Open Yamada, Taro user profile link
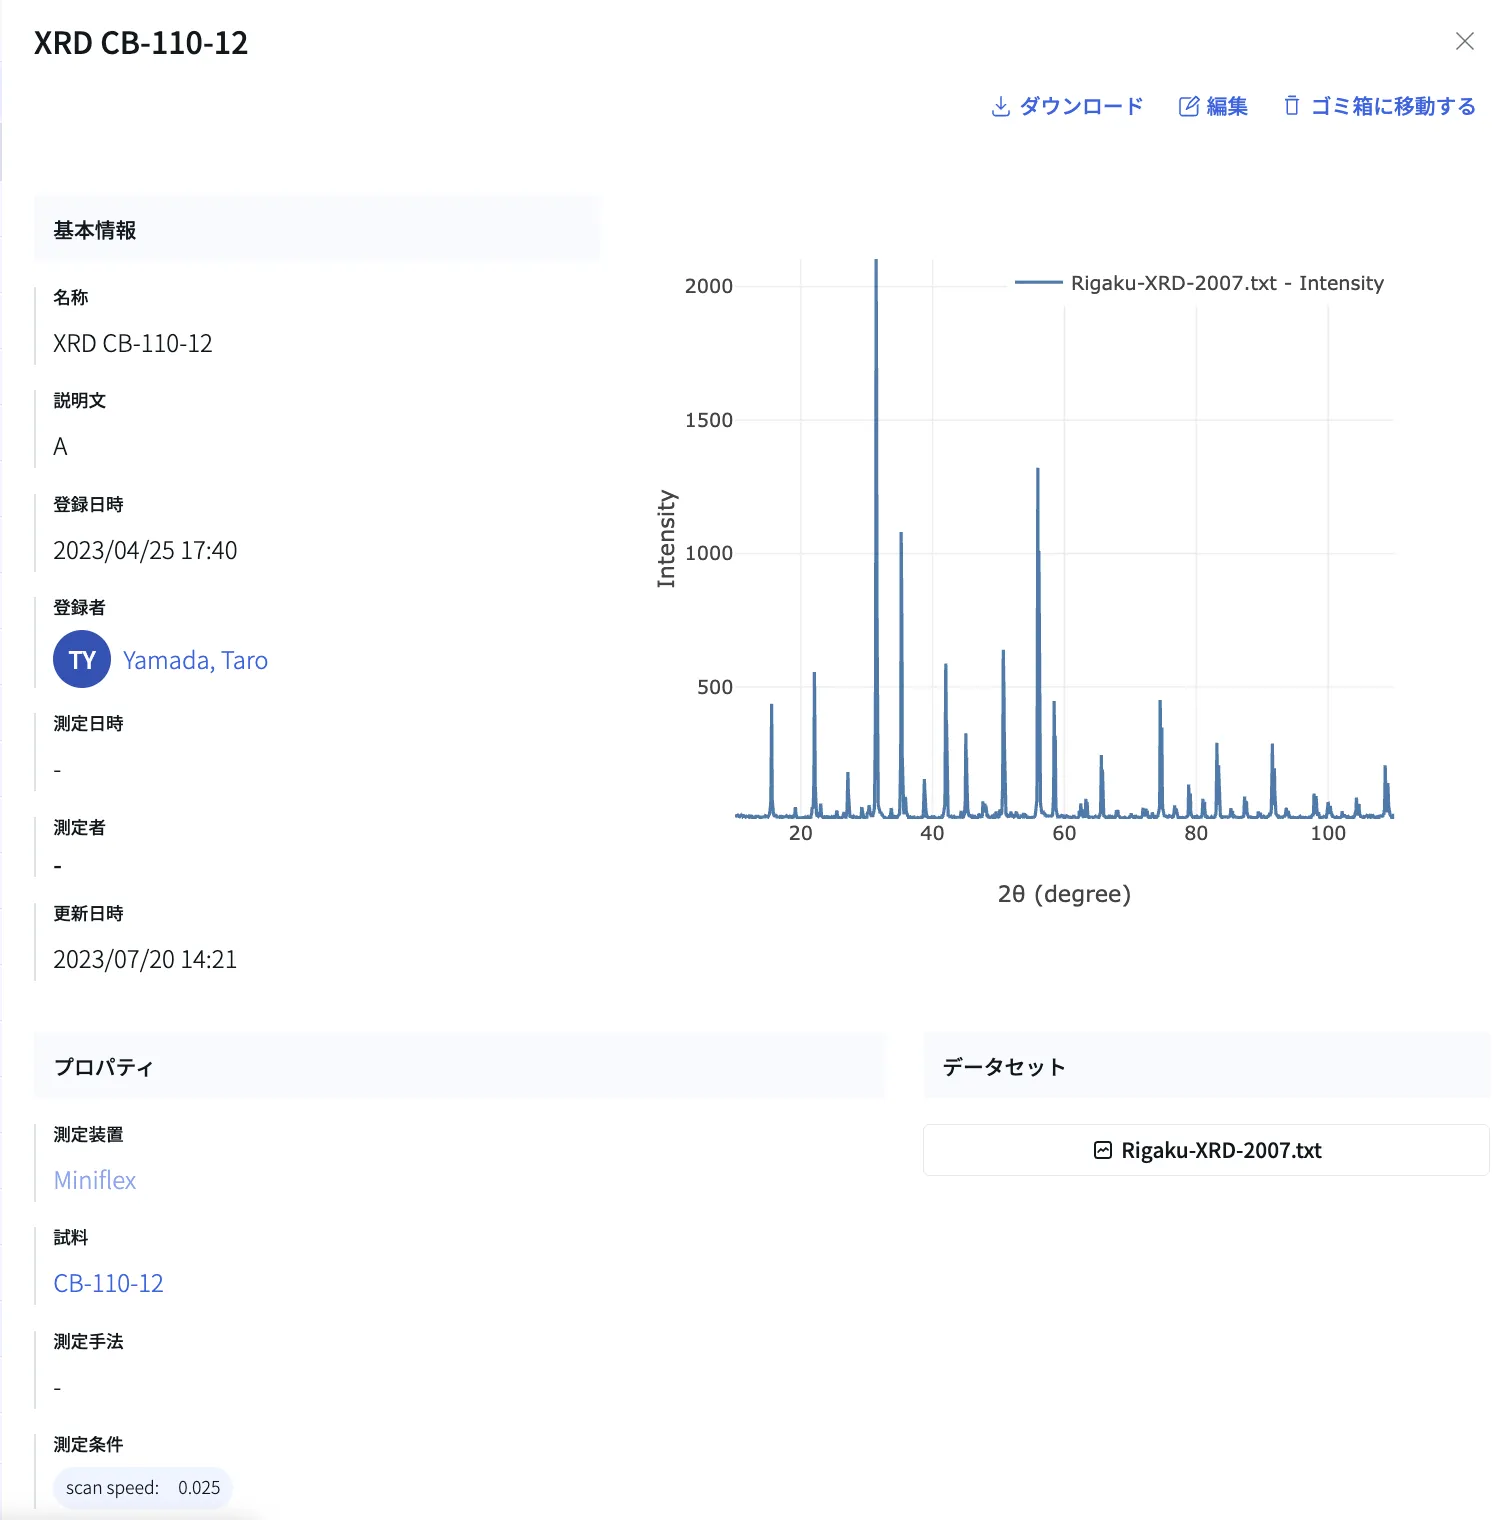This screenshot has width=1502, height=1520. click(x=195, y=660)
